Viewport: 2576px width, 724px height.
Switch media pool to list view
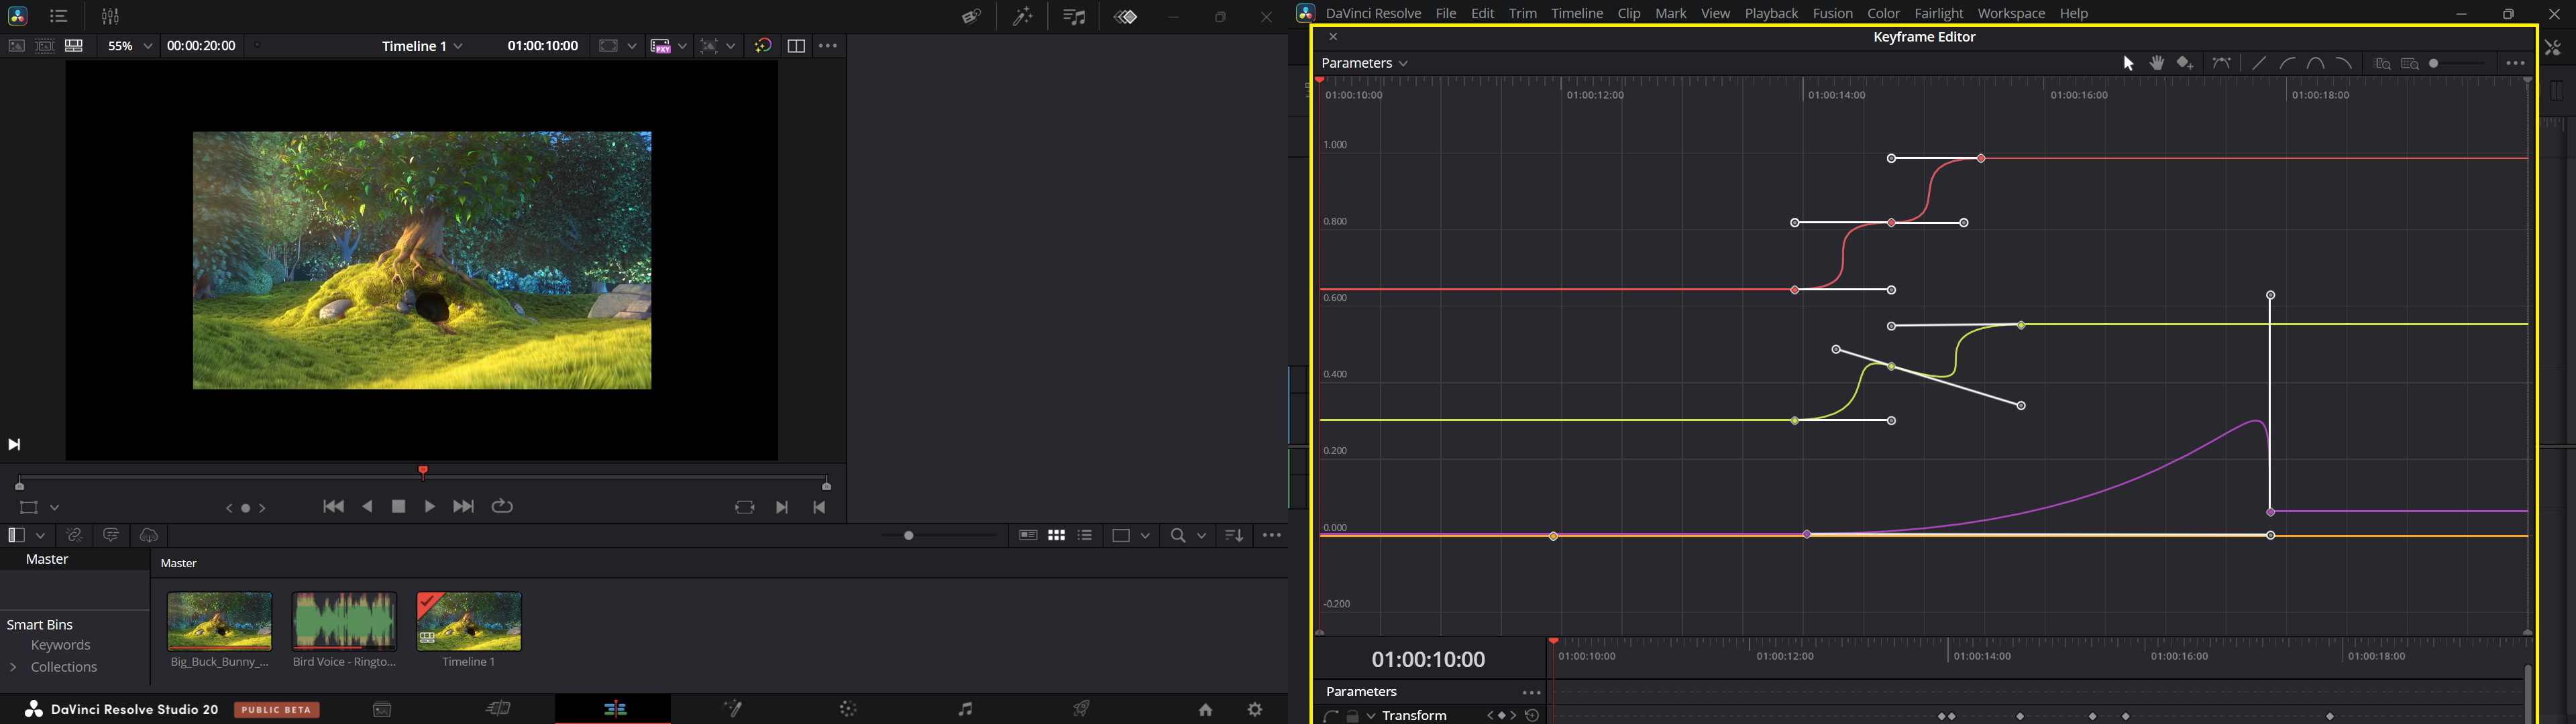(1086, 536)
